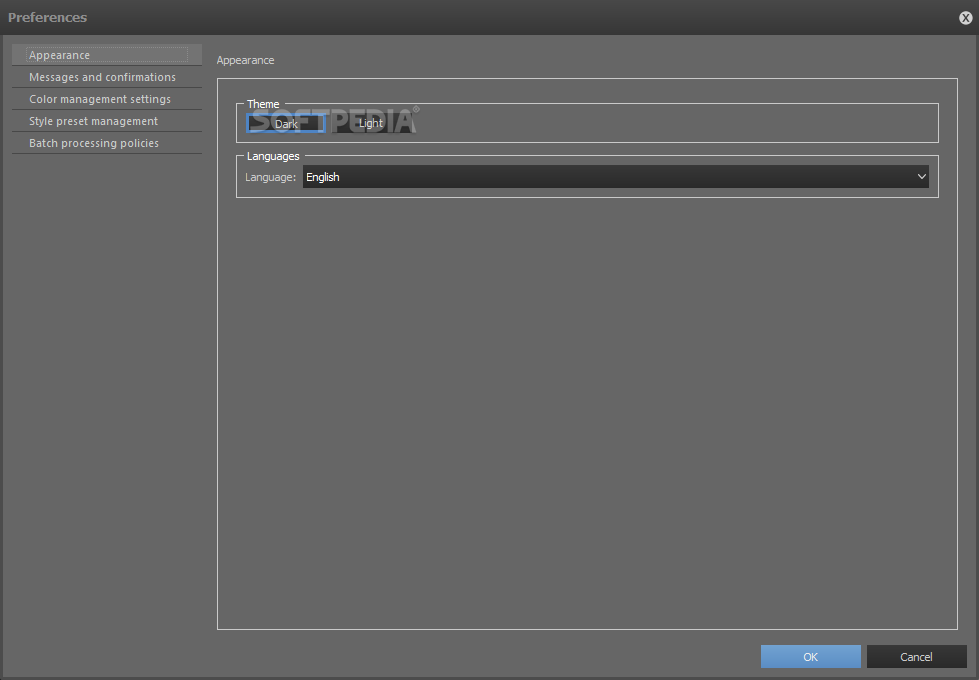Open the Language dropdown showing English
This screenshot has height=680, width=979.
(616, 177)
